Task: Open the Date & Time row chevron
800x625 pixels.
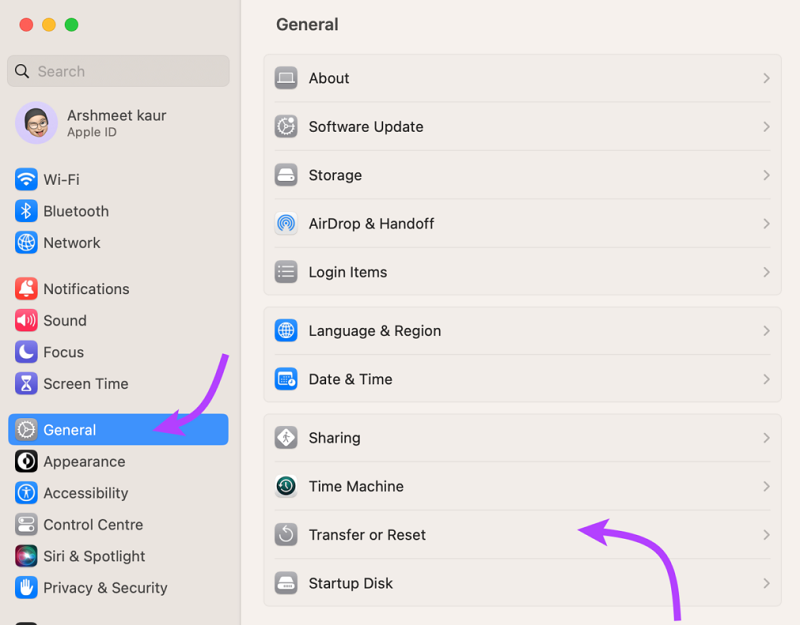Action: point(766,380)
